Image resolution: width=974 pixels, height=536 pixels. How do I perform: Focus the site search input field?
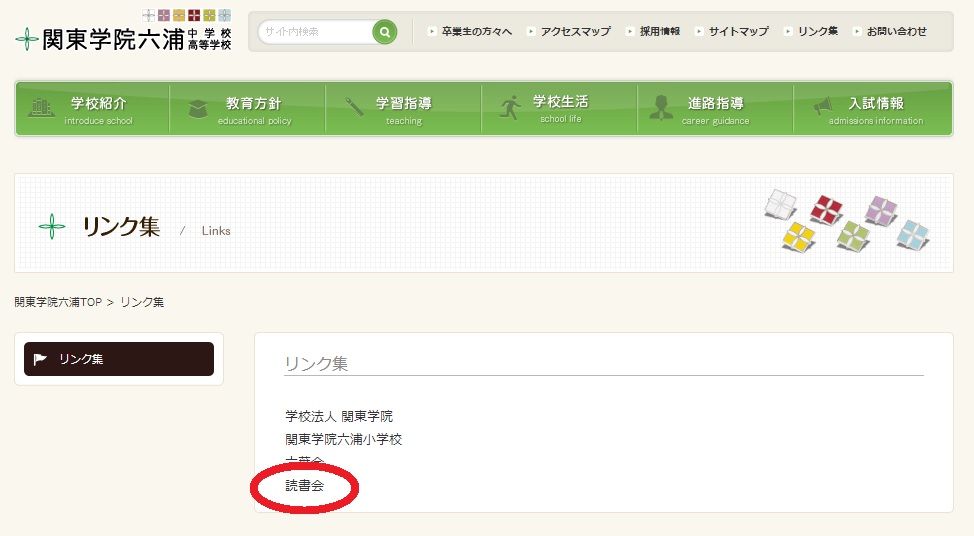(x=316, y=32)
